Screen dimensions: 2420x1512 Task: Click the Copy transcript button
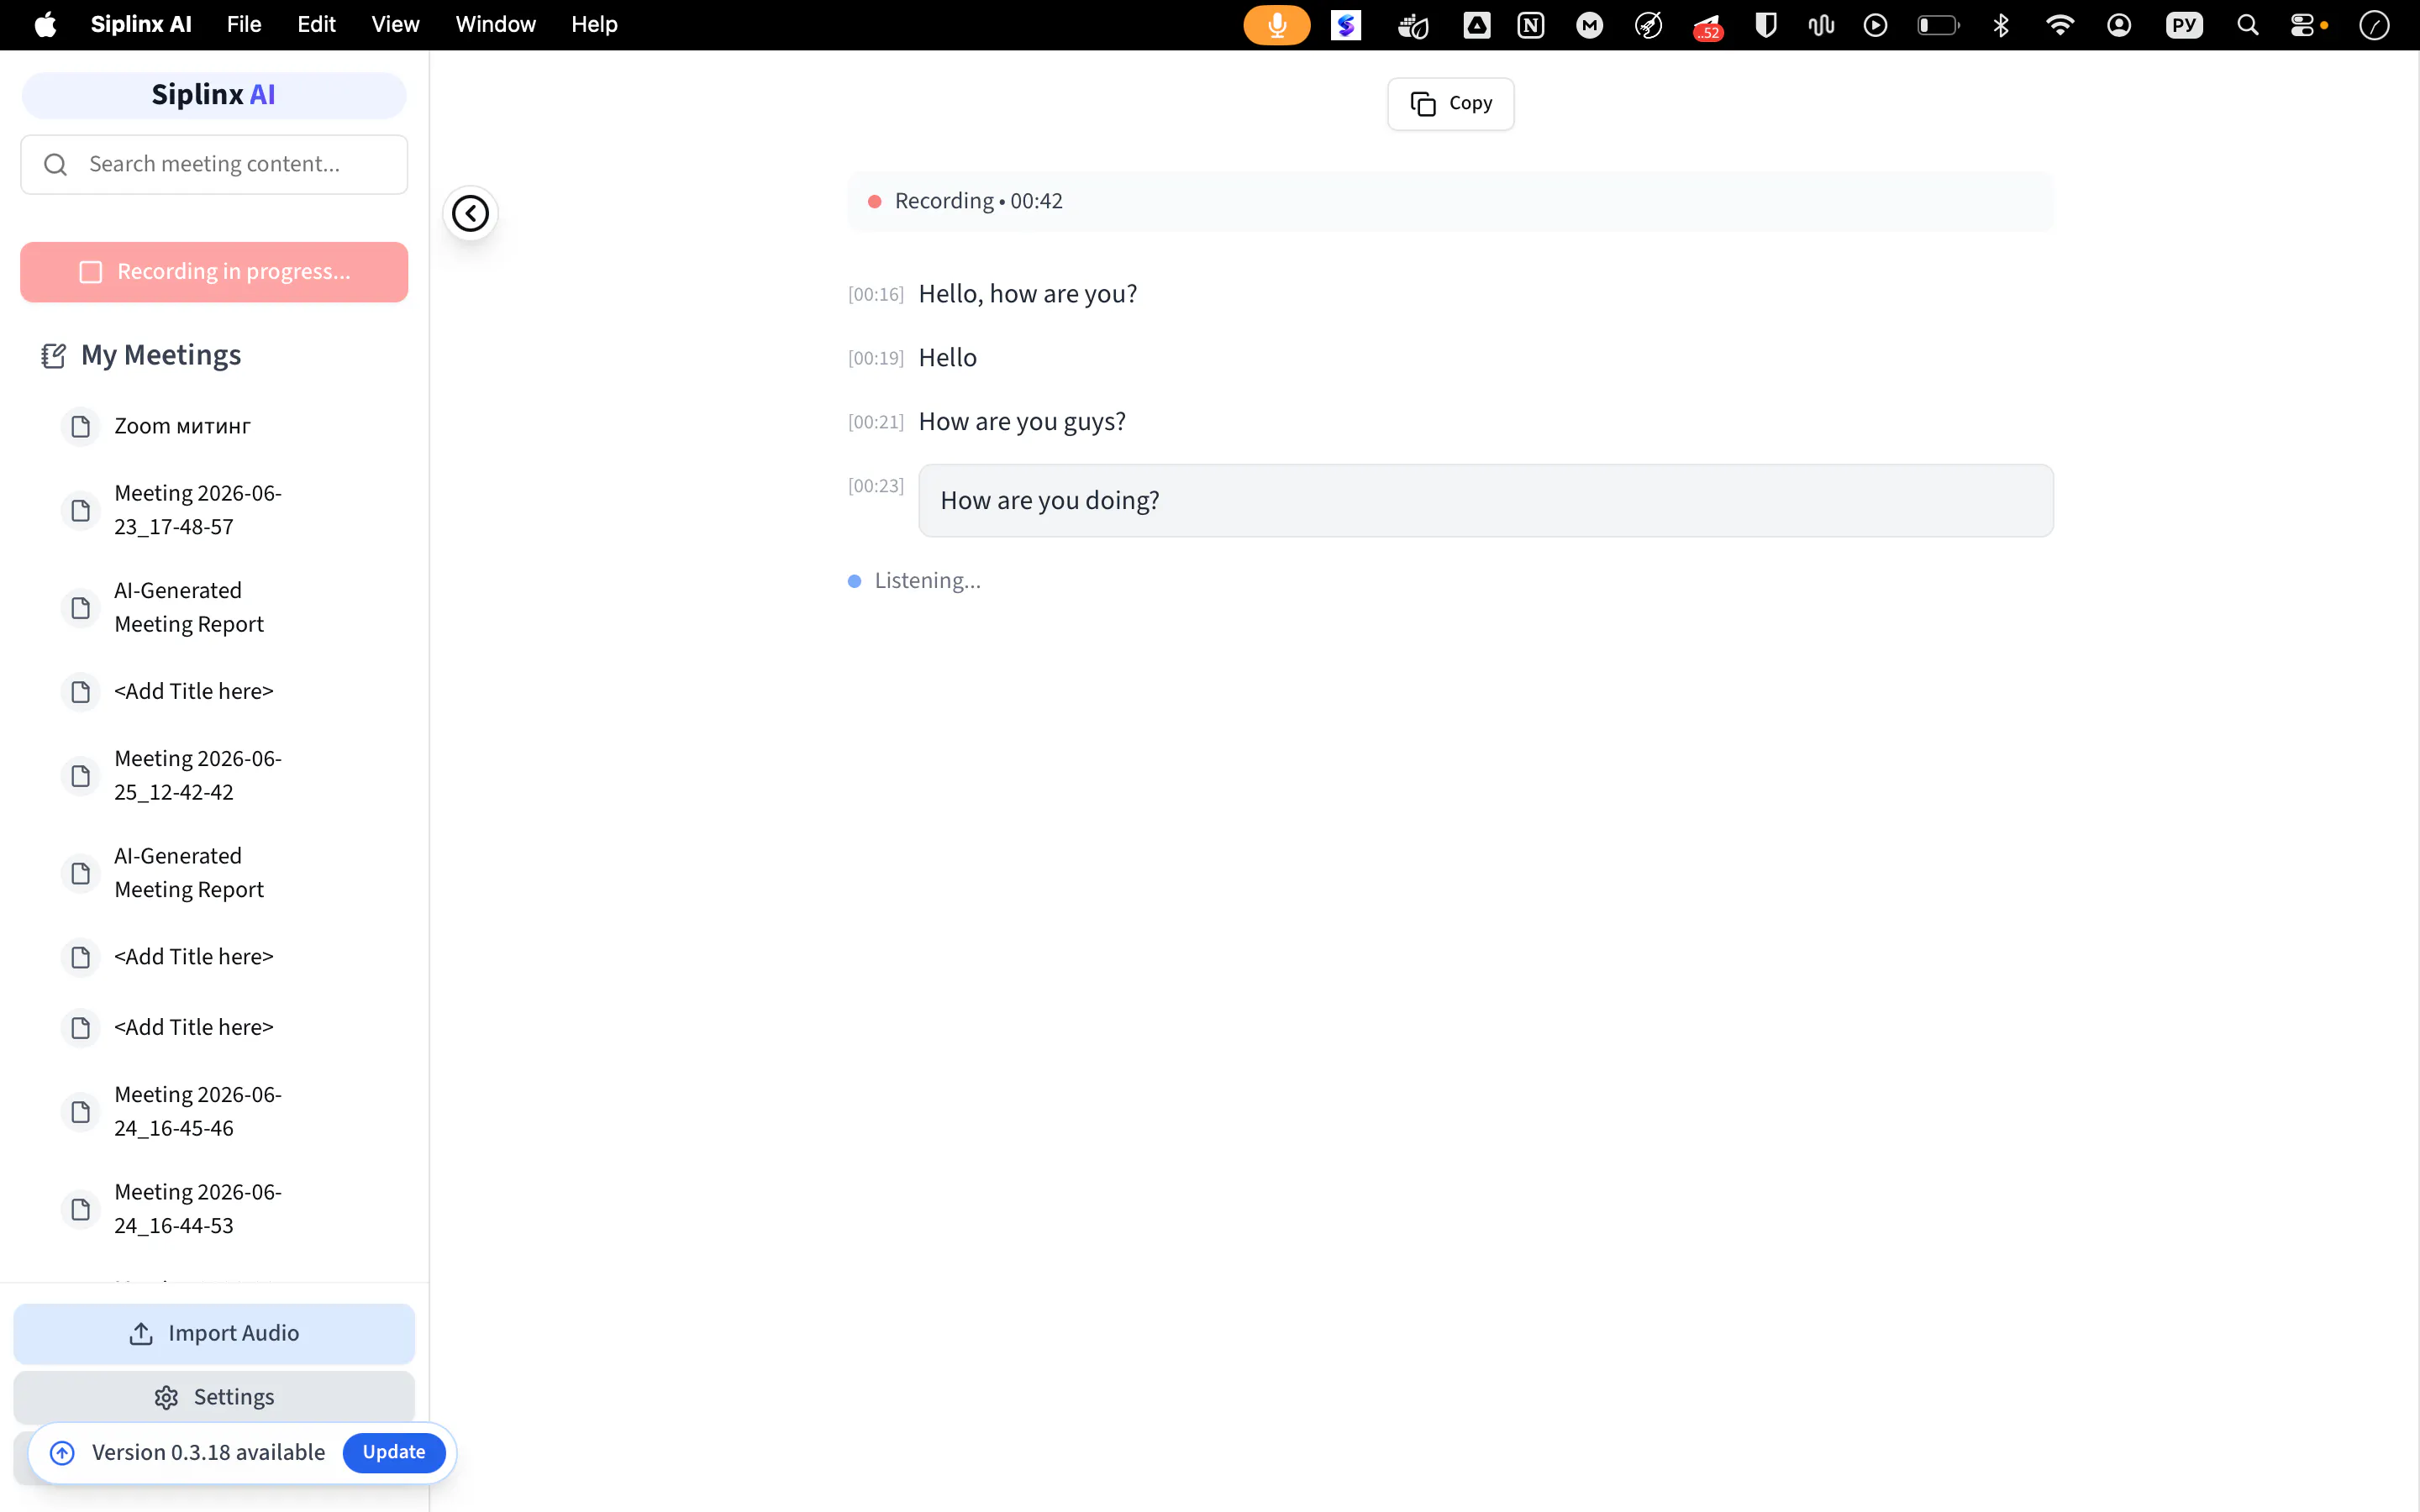(1450, 103)
